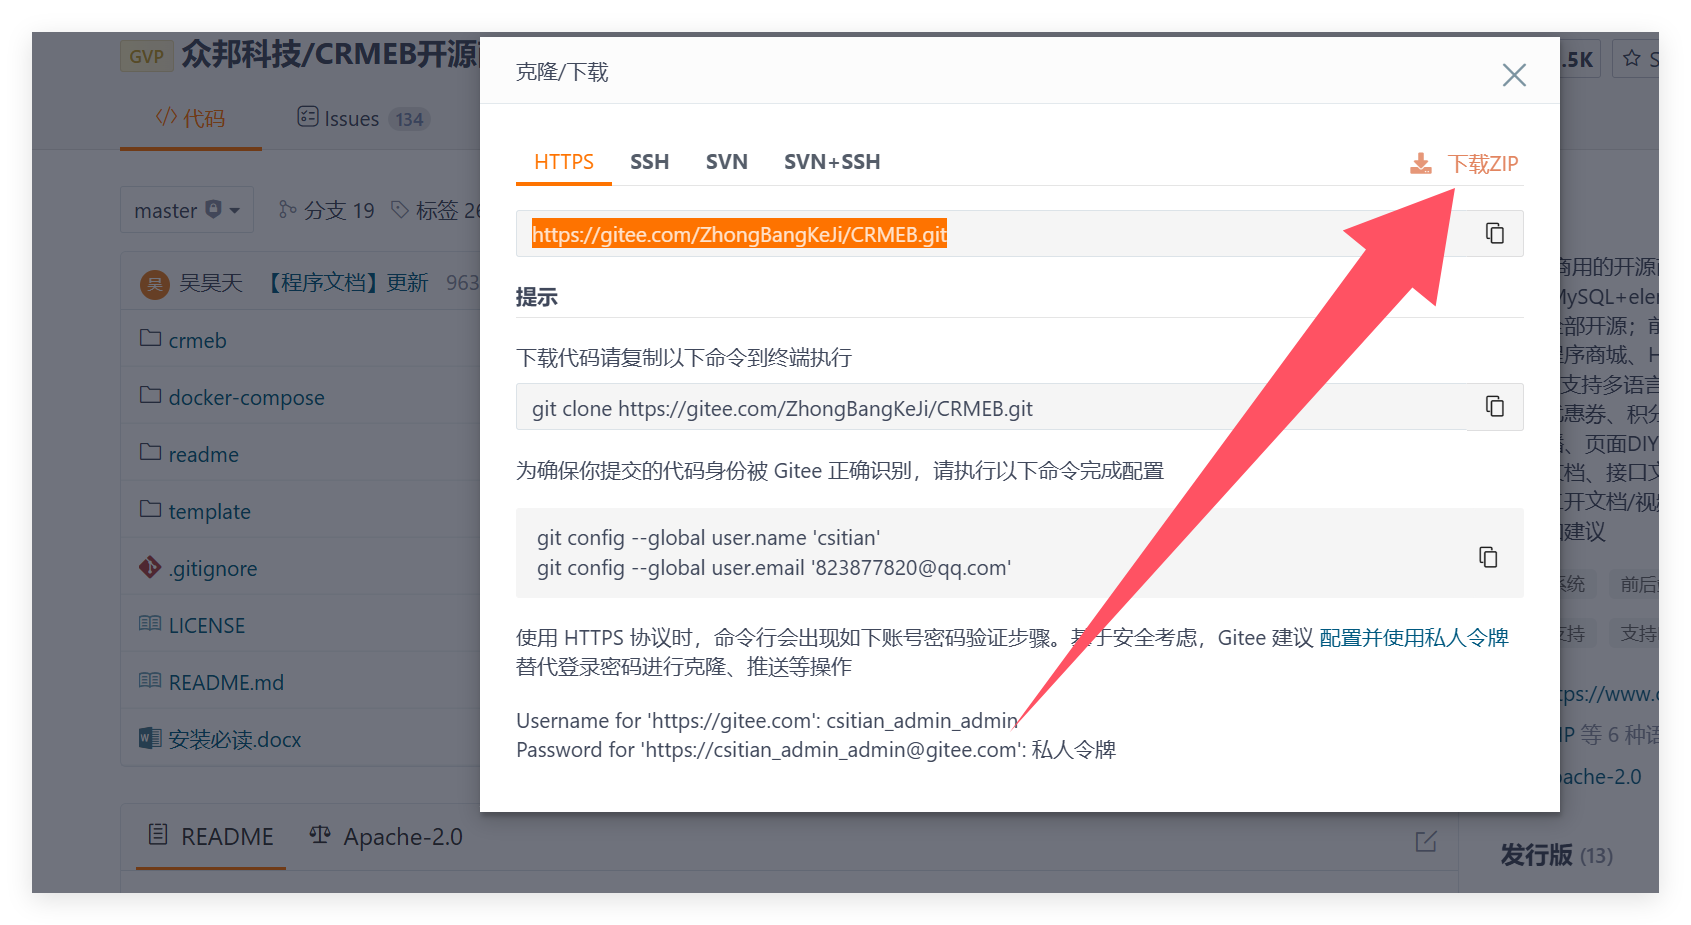Copy the git clone command
Viewport: 1691px width, 925px height.
[x=1494, y=406]
